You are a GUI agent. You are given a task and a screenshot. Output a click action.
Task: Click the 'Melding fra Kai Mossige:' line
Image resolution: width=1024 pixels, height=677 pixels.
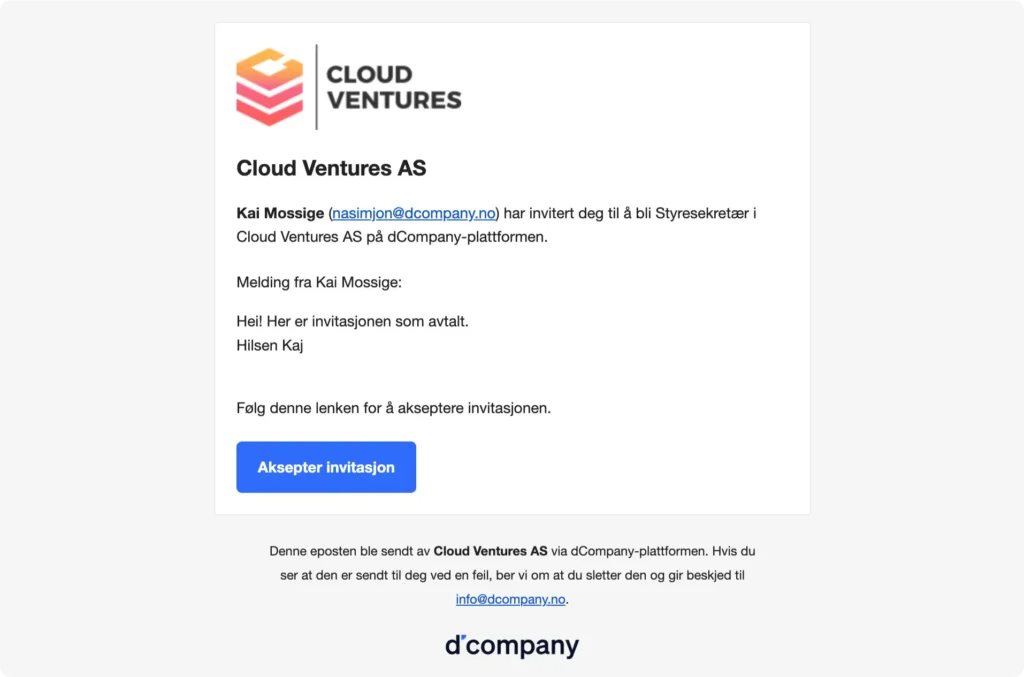tap(318, 282)
